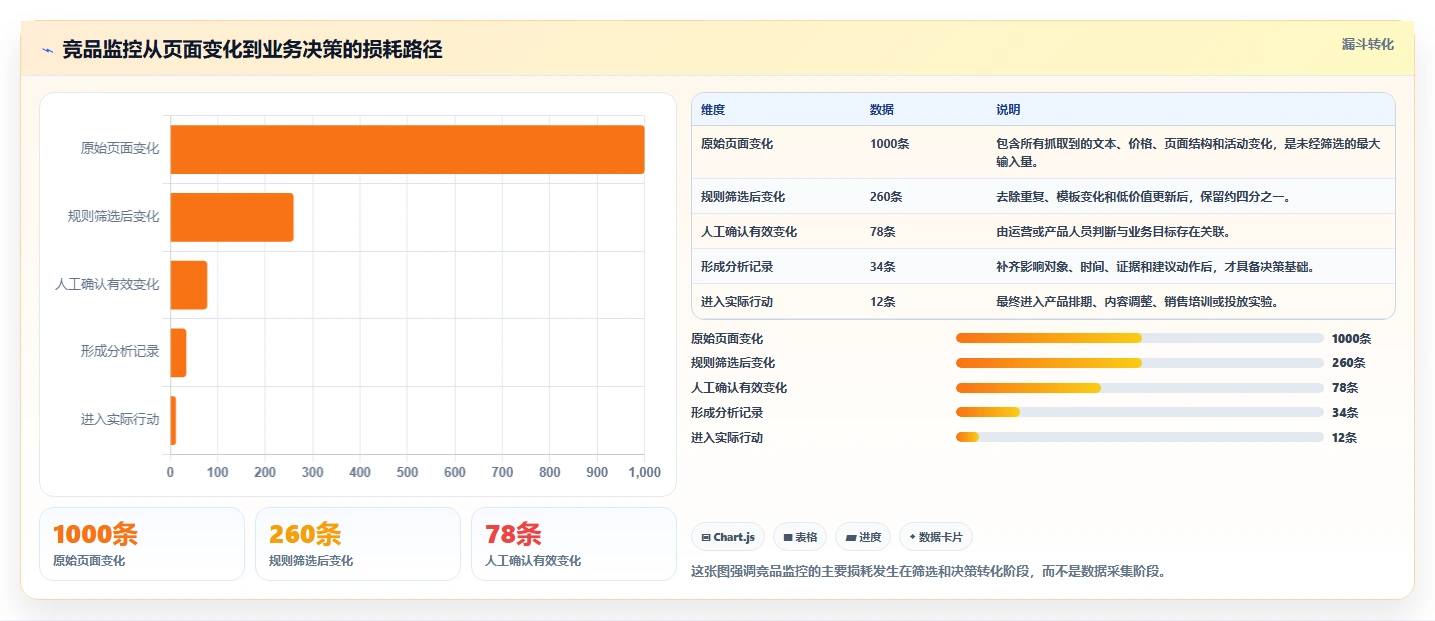The width and height of the screenshot is (1435, 621).
Task: Open the 78条 data card
Action: 574,544
